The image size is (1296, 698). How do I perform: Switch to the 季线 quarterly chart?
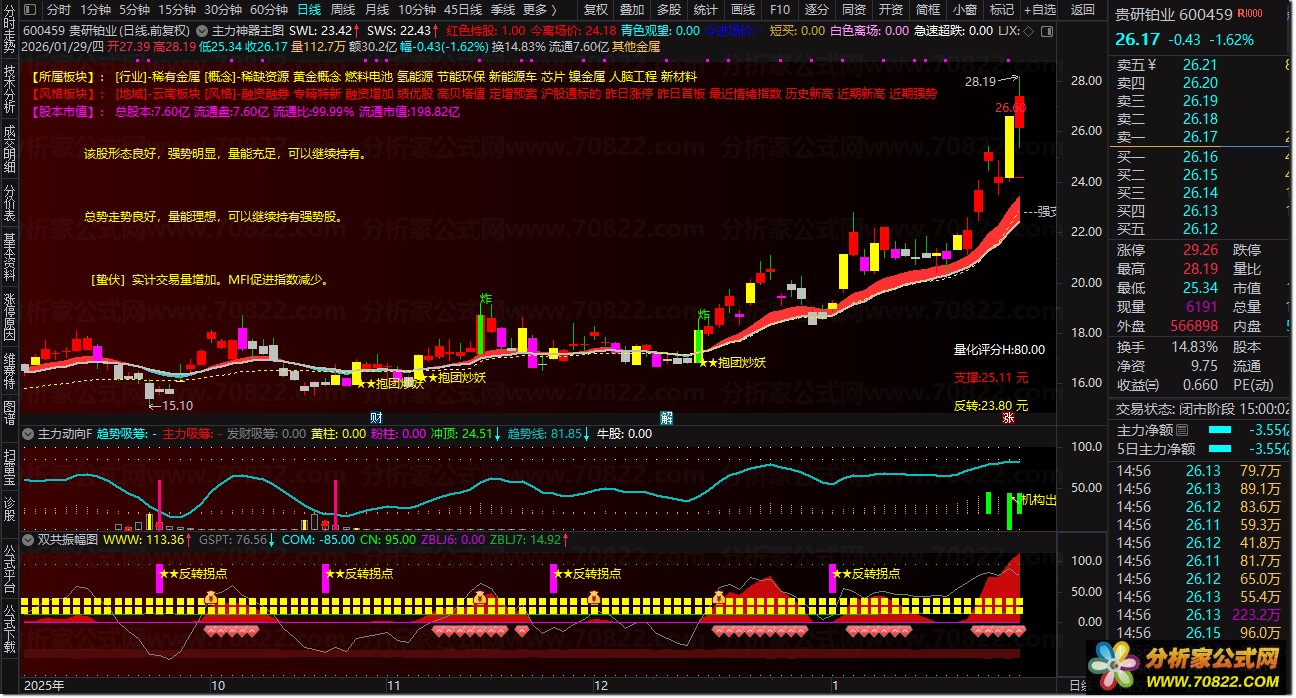pyautogui.click(x=502, y=9)
